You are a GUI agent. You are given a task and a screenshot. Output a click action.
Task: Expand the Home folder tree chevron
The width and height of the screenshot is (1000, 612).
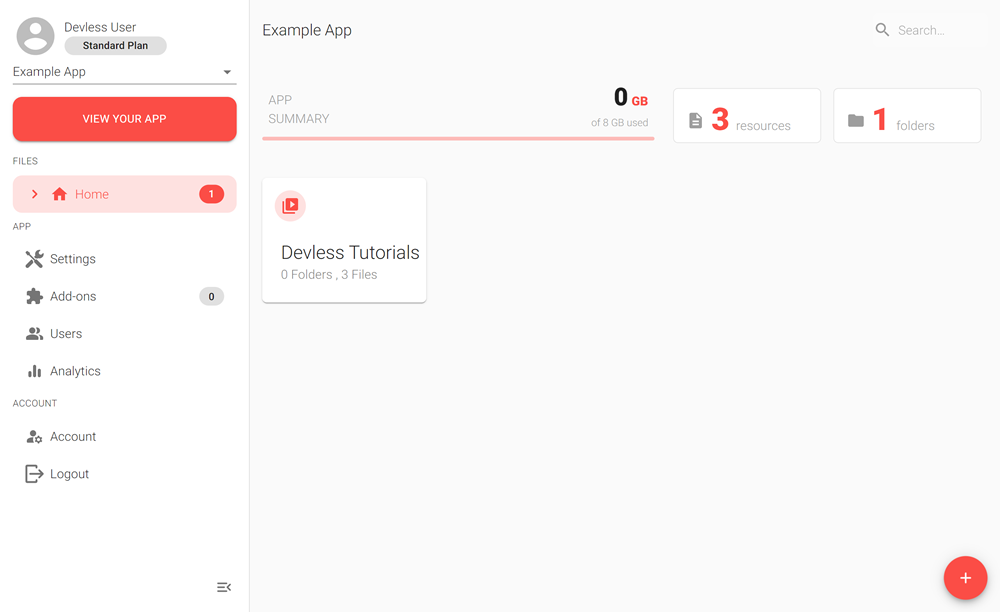[34, 194]
